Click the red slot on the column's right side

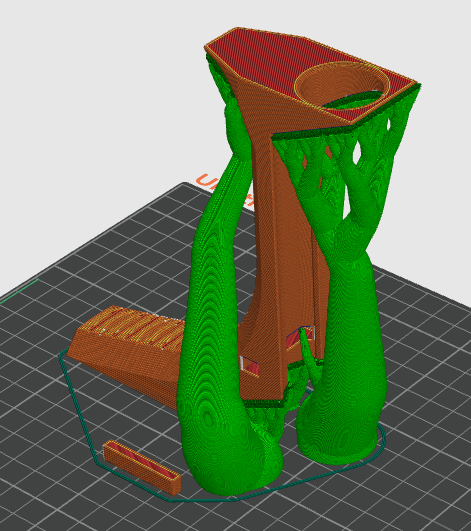tap(298, 337)
